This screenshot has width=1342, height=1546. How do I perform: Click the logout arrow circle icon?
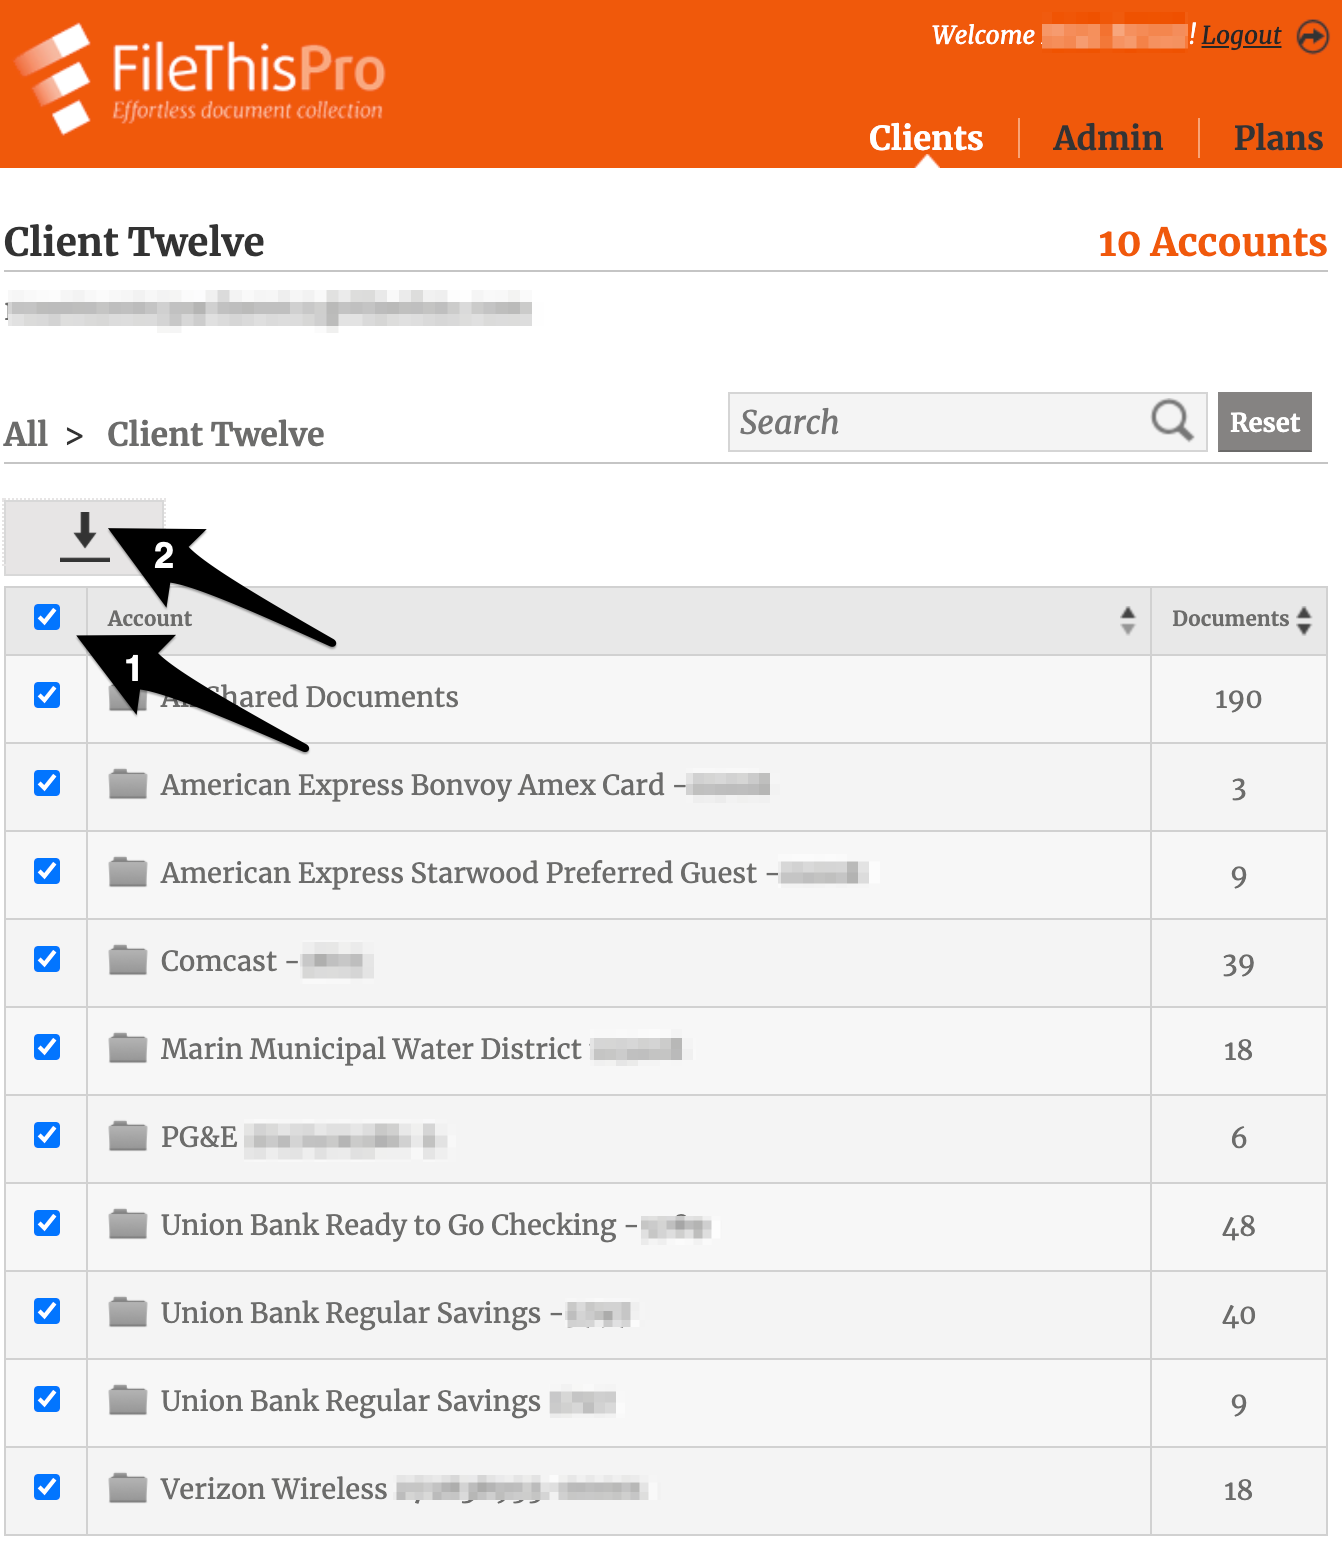[1312, 37]
